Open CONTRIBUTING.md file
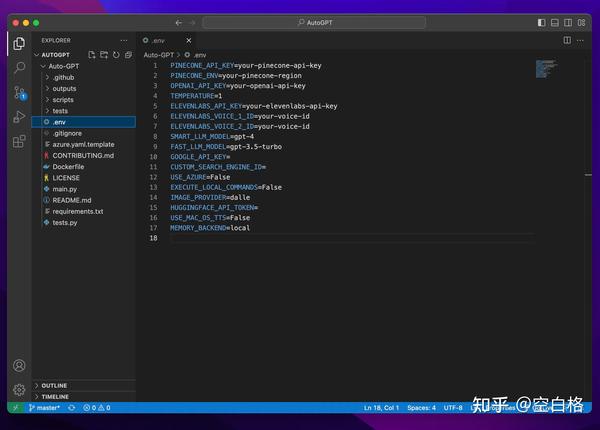The height and width of the screenshot is (430, 600). tap(83, 155)
